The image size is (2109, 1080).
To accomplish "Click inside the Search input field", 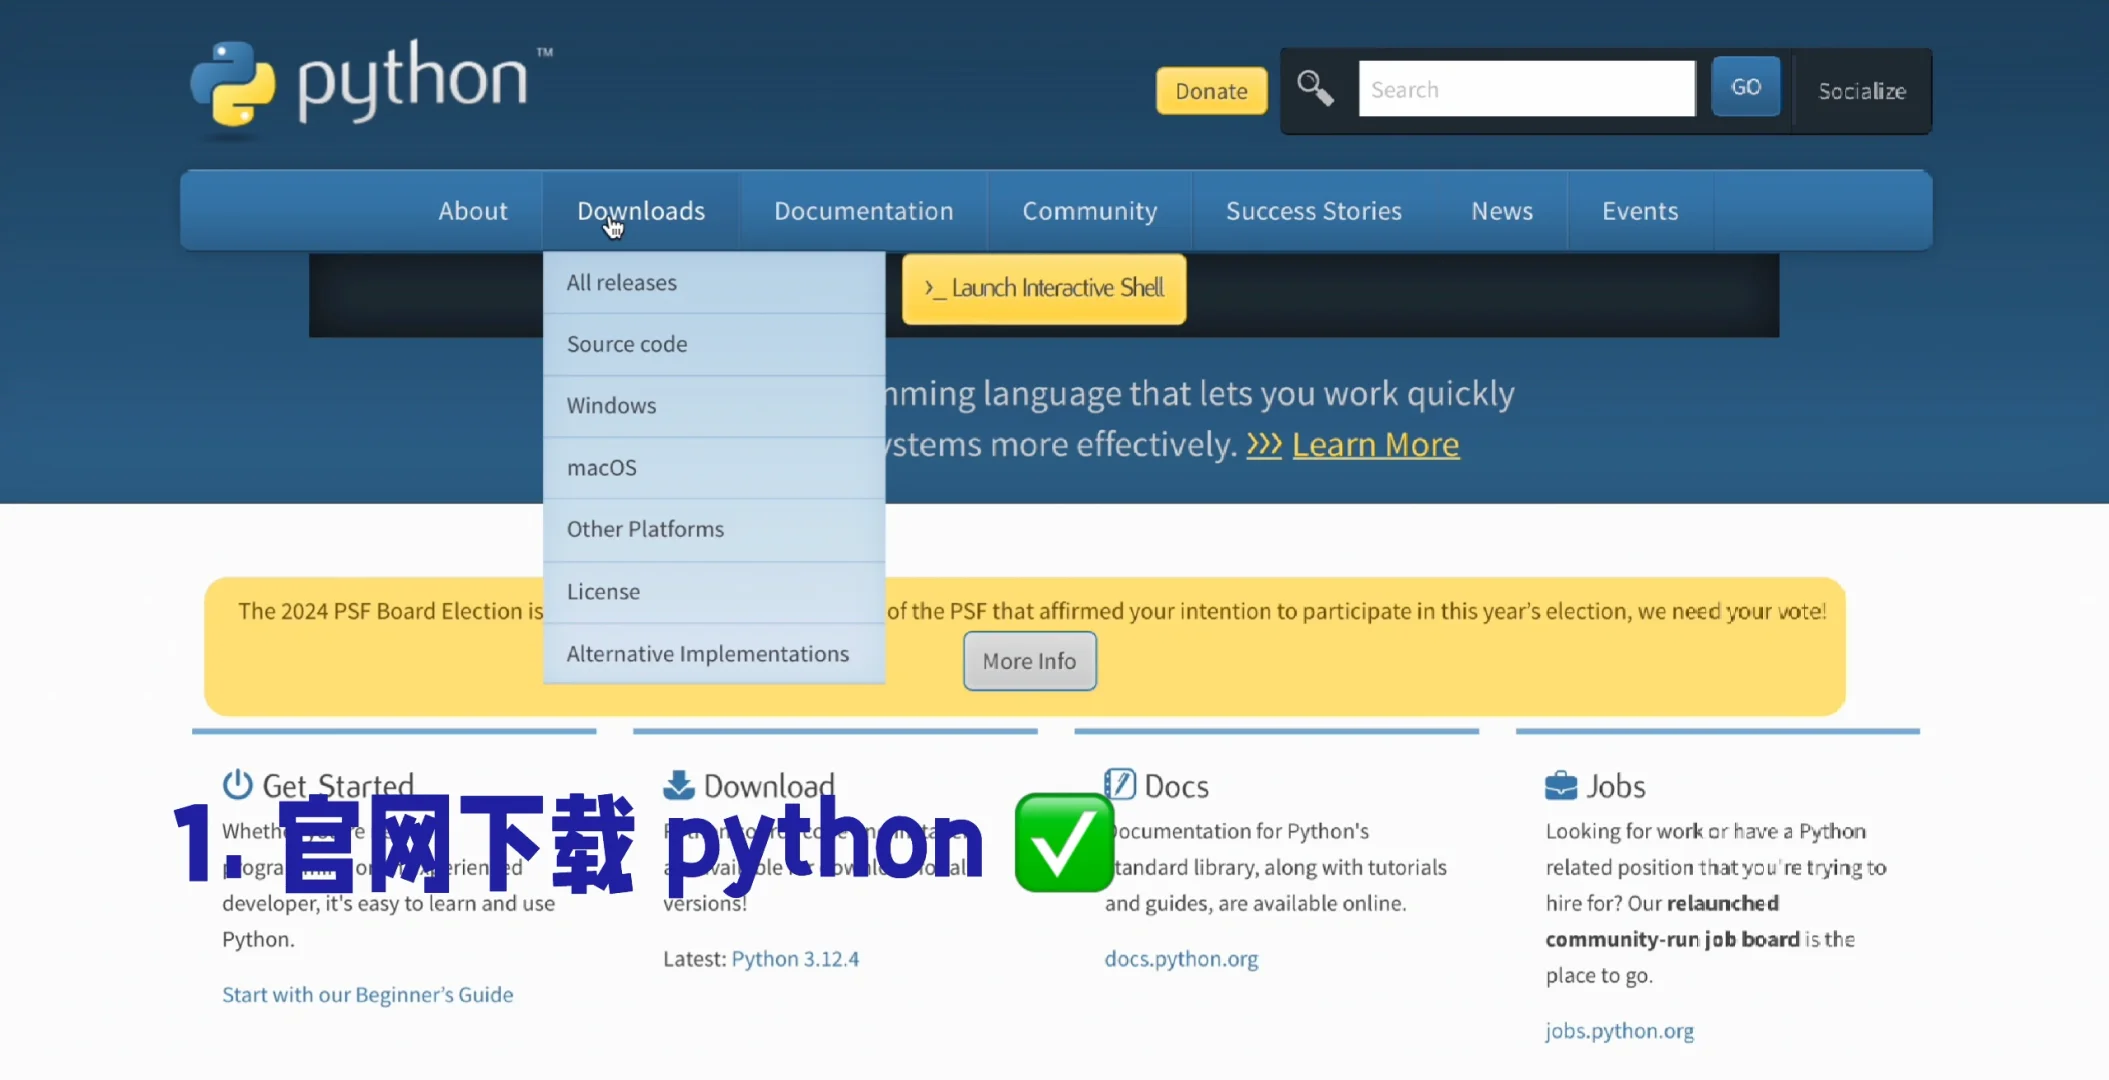I will point(1525,88).
